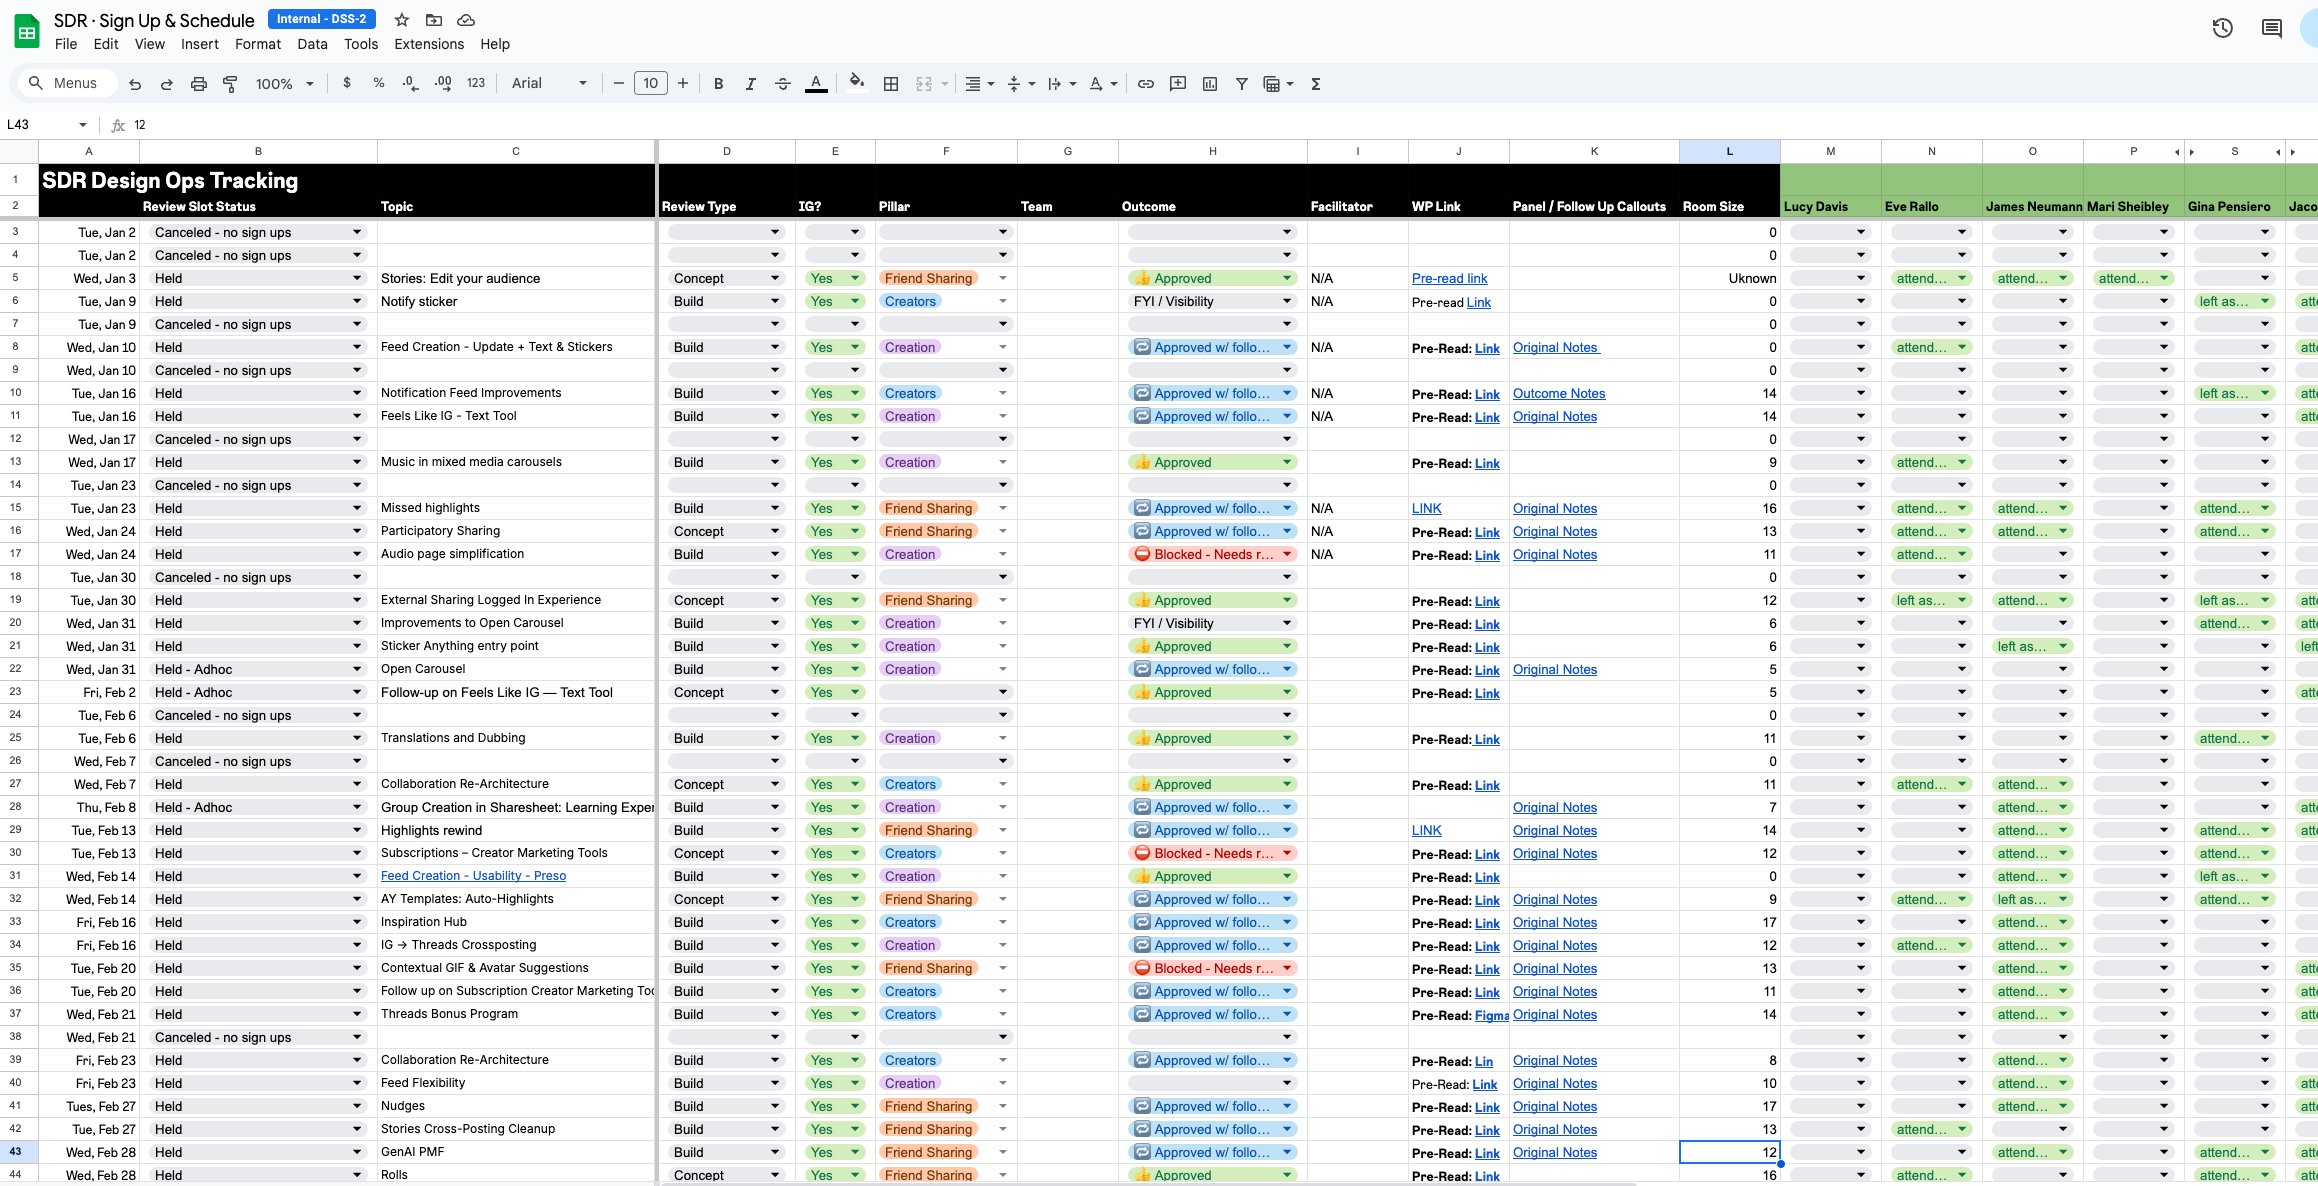Open the Outcome Notes link

pos(1558,393)
